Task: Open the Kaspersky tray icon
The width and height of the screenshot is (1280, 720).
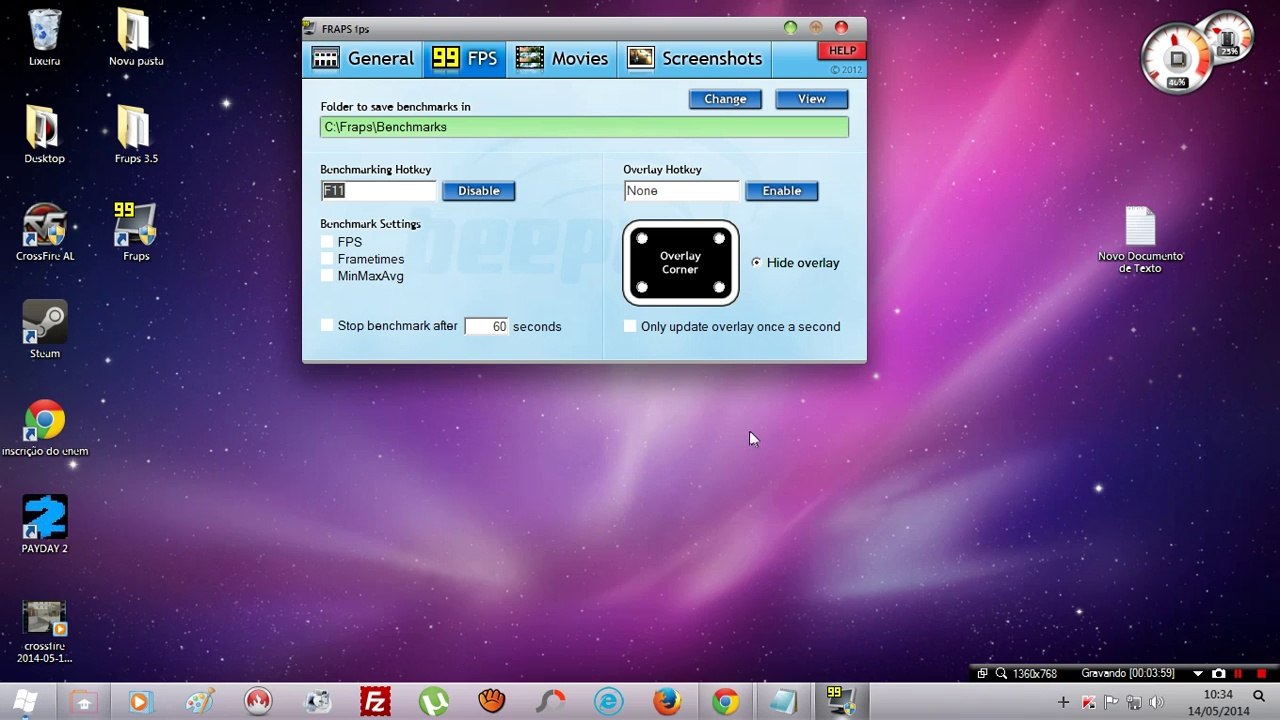Action: (x=1089, y=702)
